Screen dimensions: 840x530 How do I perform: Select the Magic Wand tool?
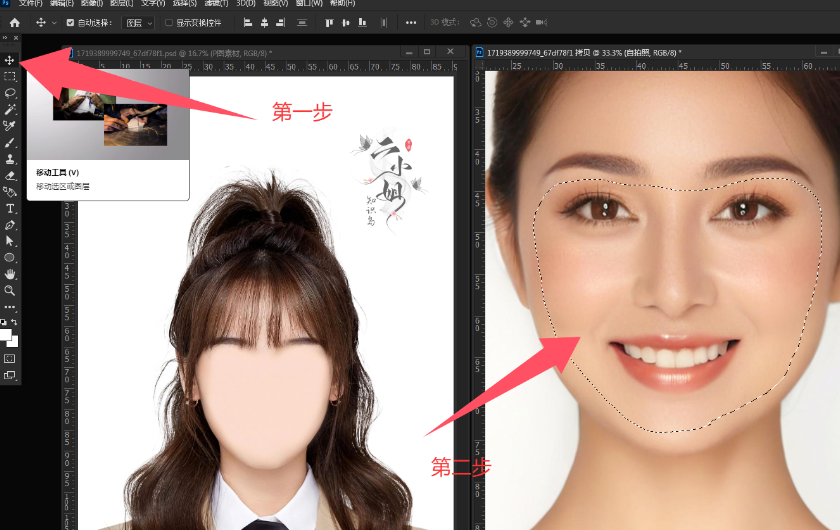[x=10, y=110]
